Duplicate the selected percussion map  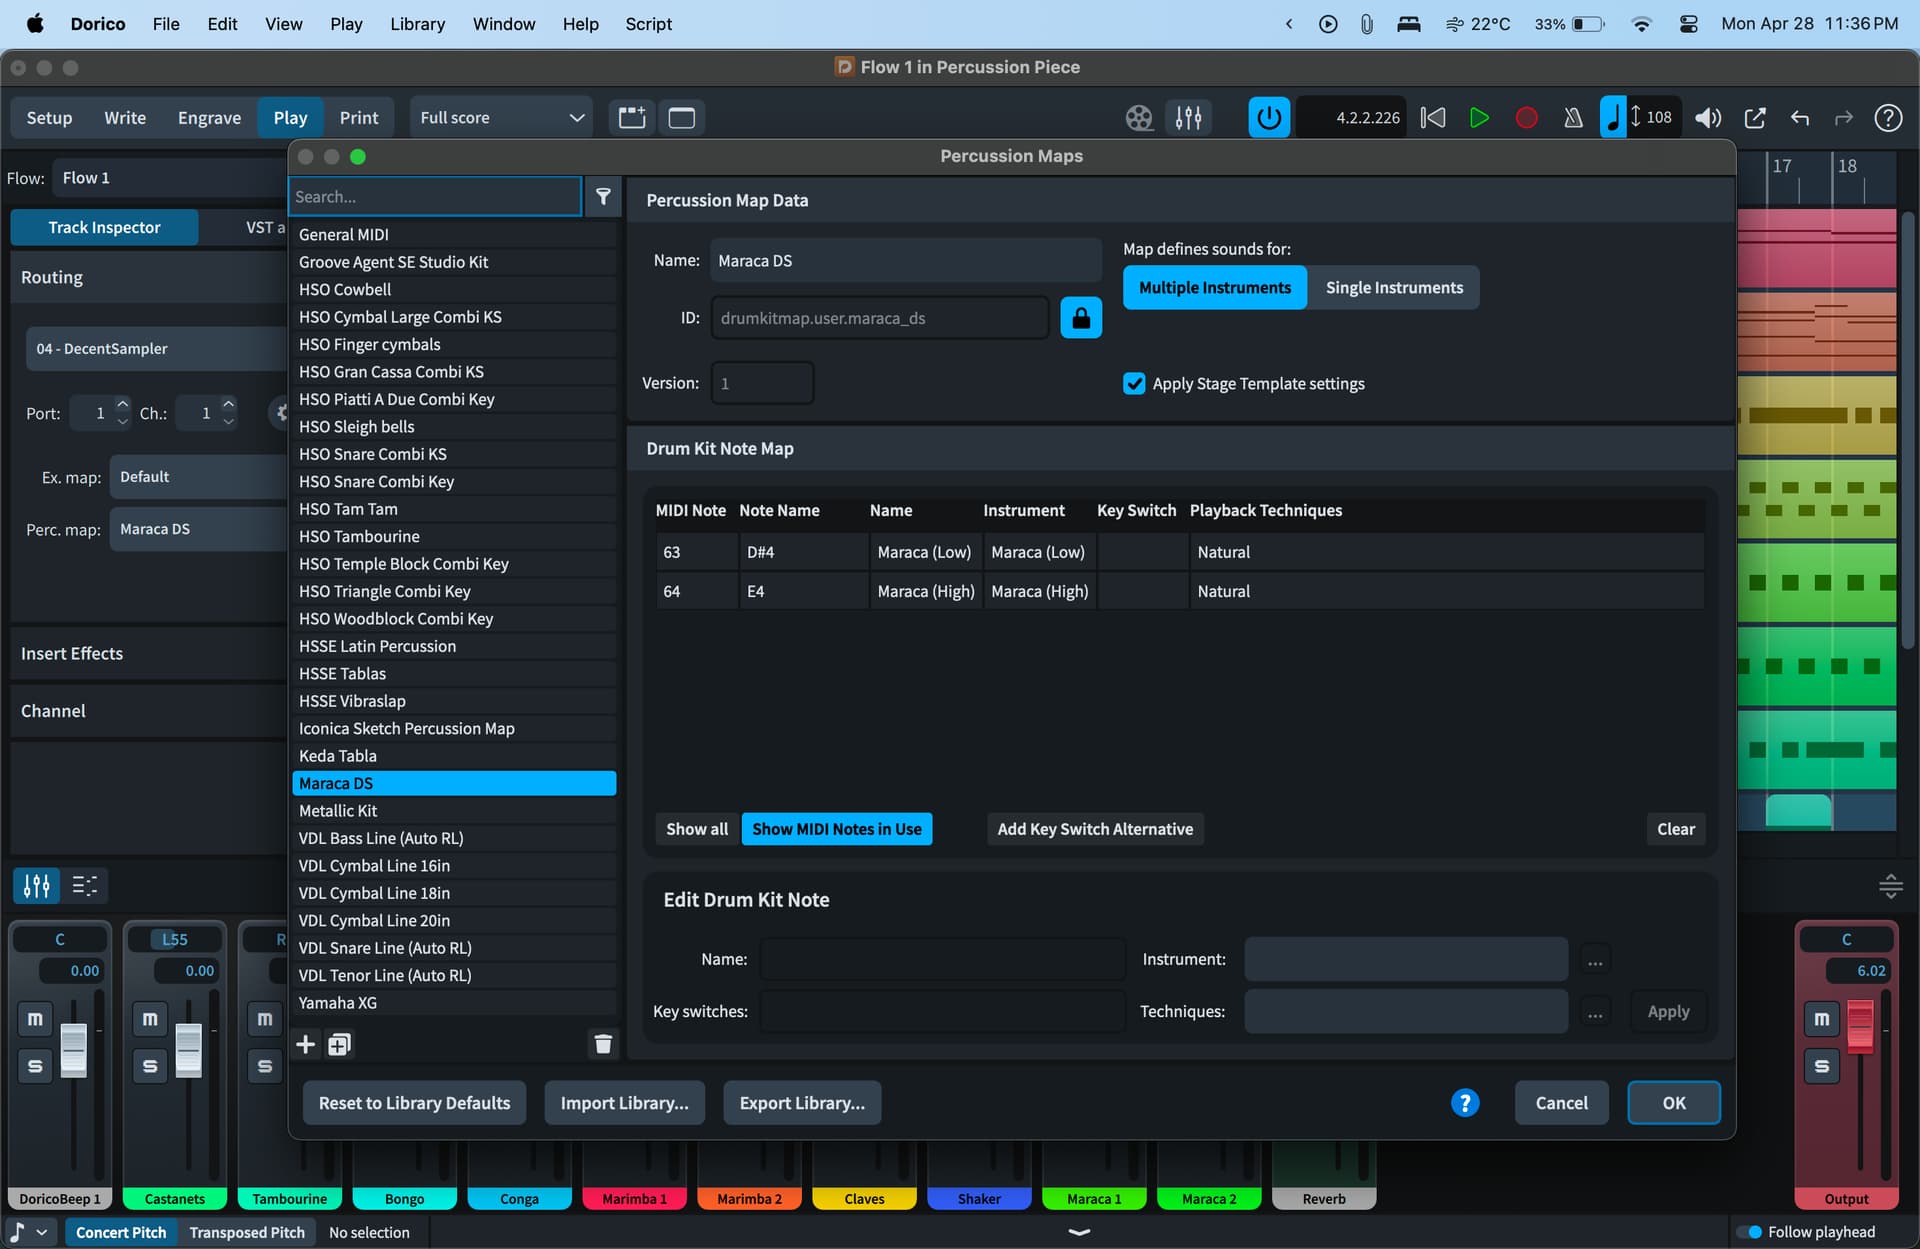[x=339, y=1044]
